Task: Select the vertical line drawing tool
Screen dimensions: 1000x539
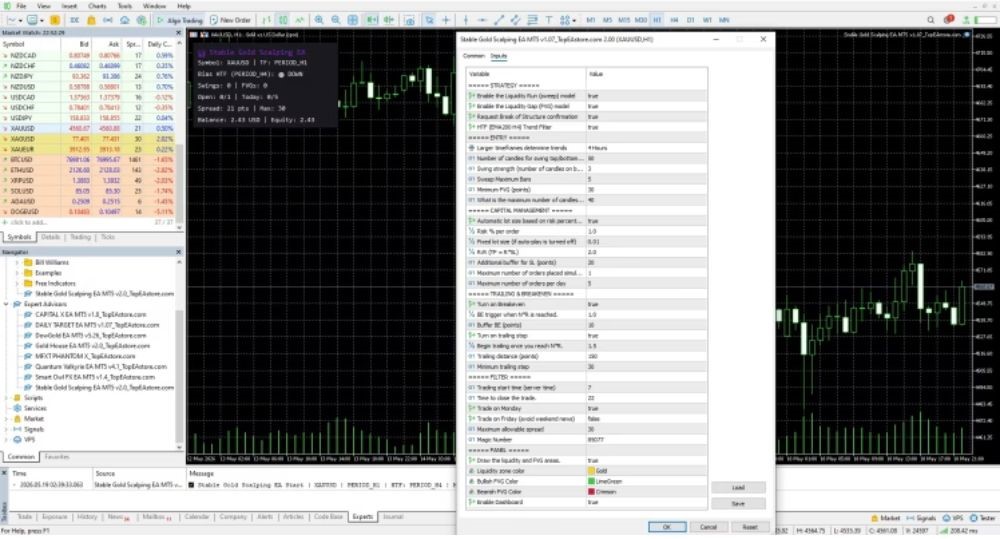Action: click(x=466, y=20)
